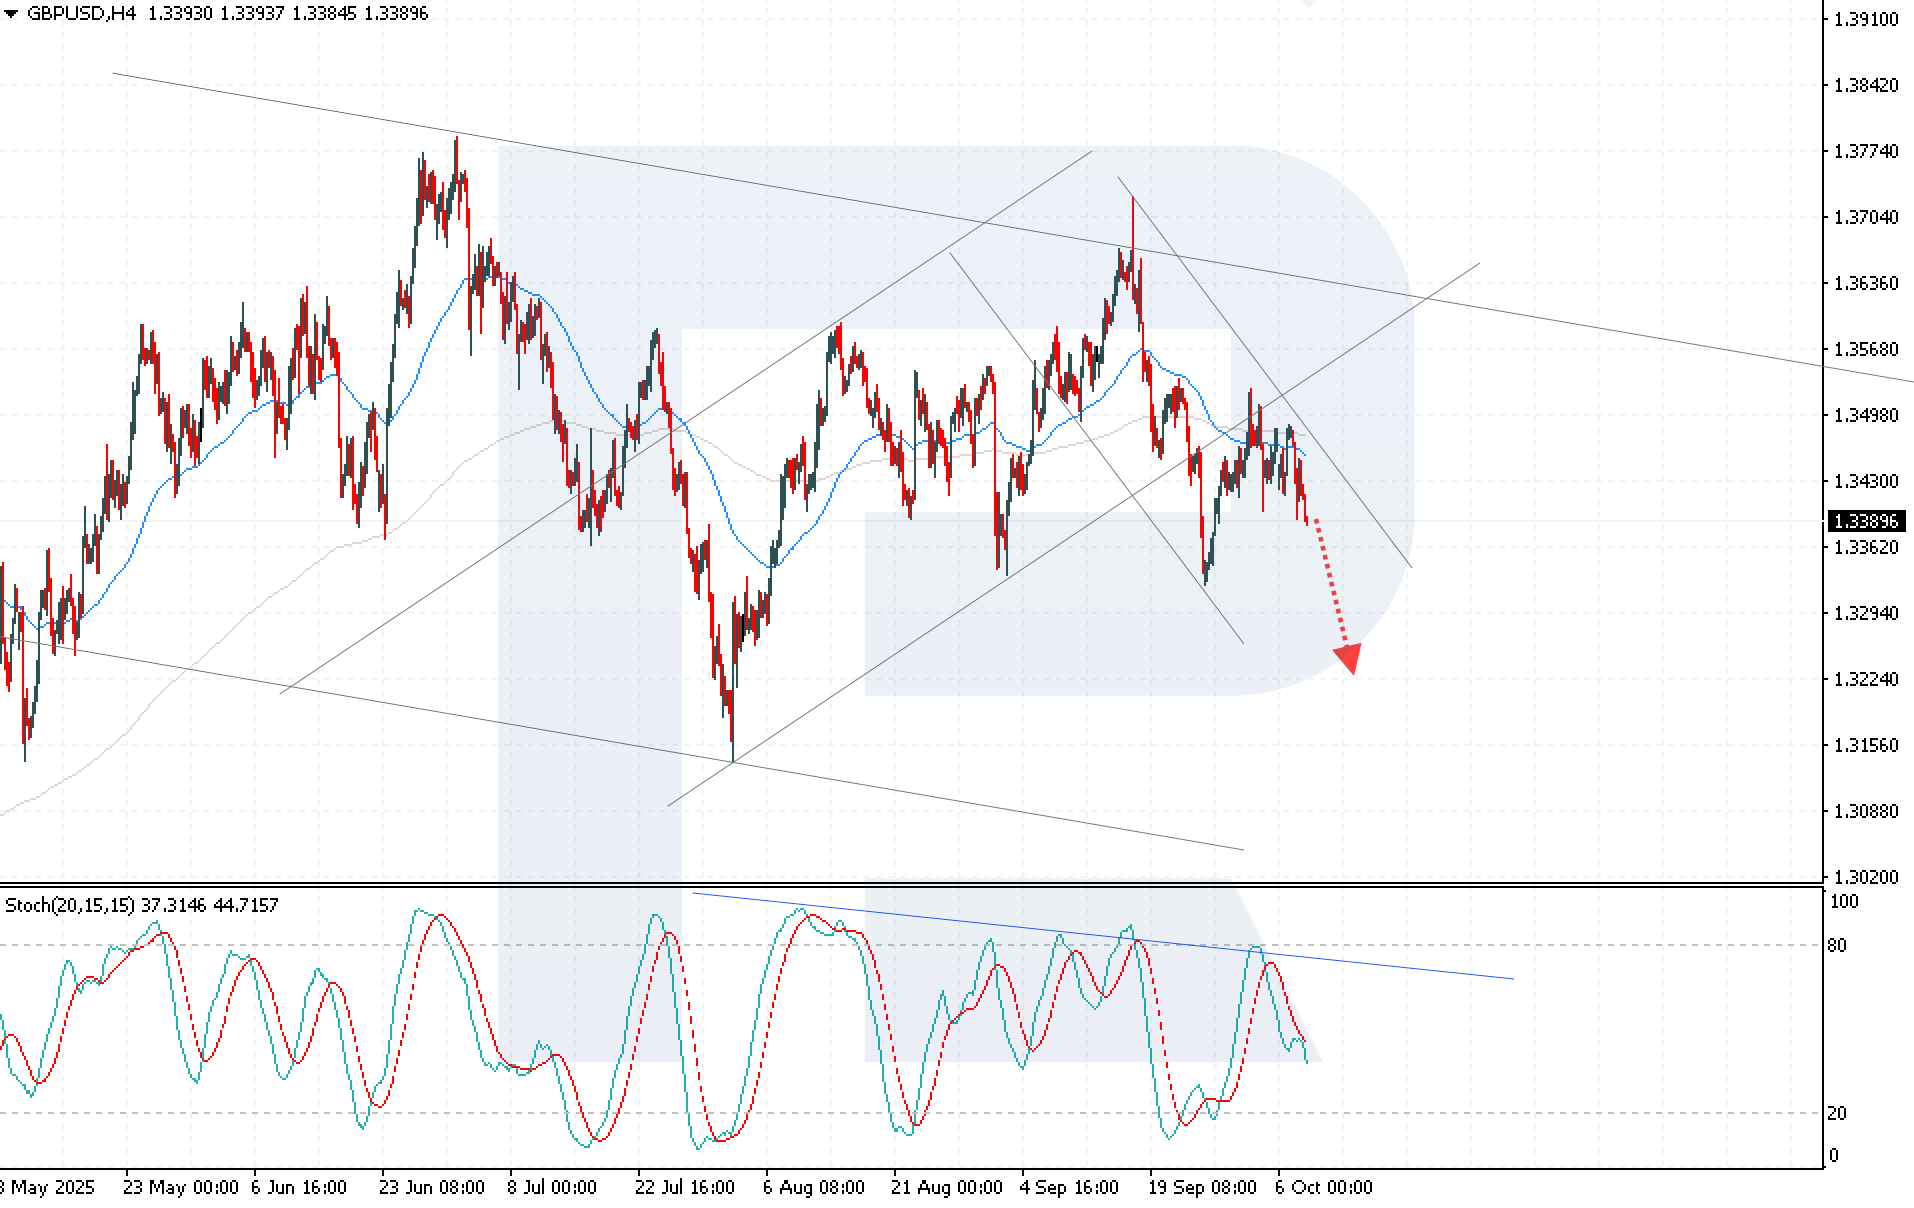The image size is (1914, 1208).
Task: Select the 23 Jun 08:00 time marker
Action: [x=431, y=1187]
